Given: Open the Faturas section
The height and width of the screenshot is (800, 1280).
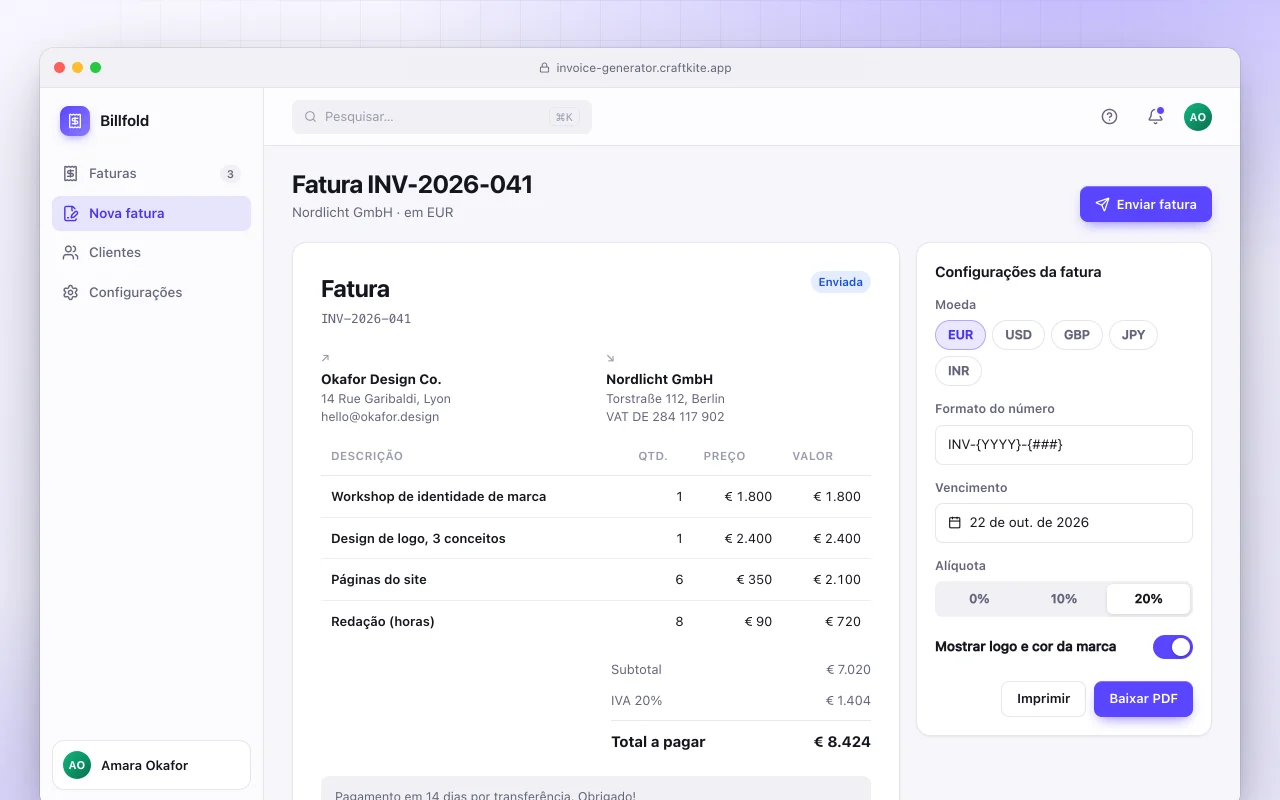Looking at the screenshot, I should coord(151,174).
